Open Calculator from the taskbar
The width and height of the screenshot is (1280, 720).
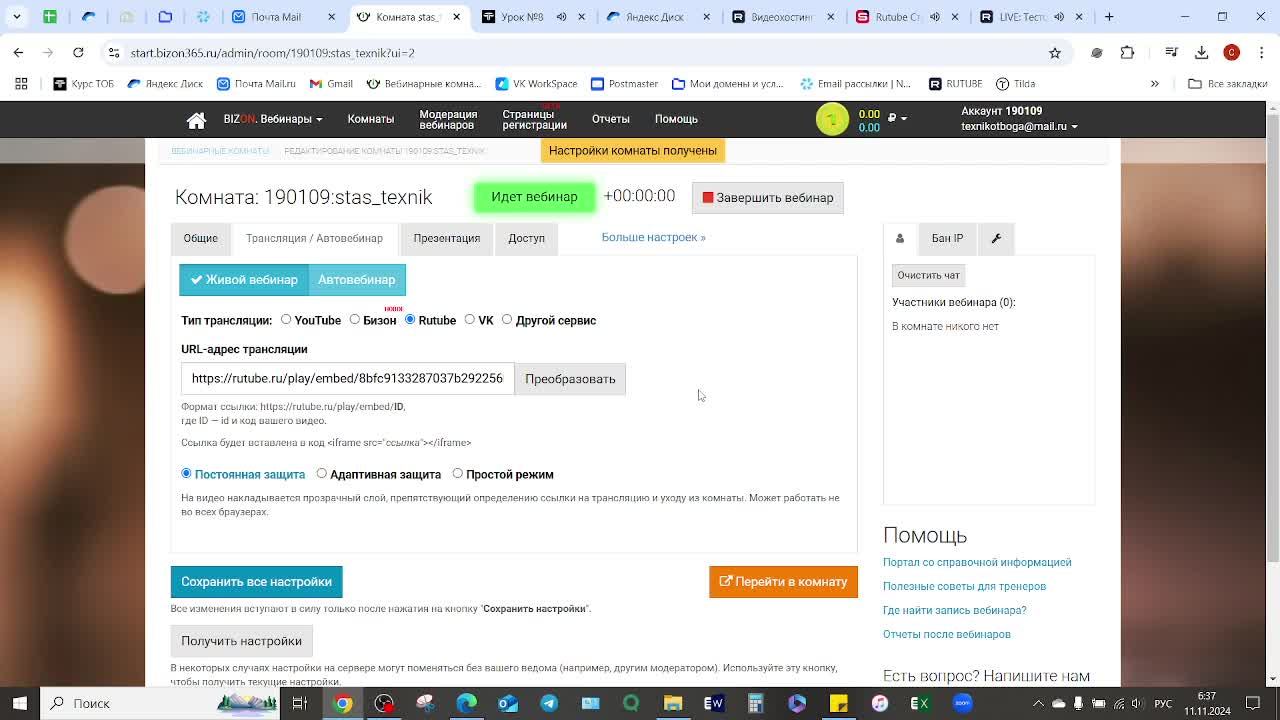pyautogui.click(x=756, y=703)
